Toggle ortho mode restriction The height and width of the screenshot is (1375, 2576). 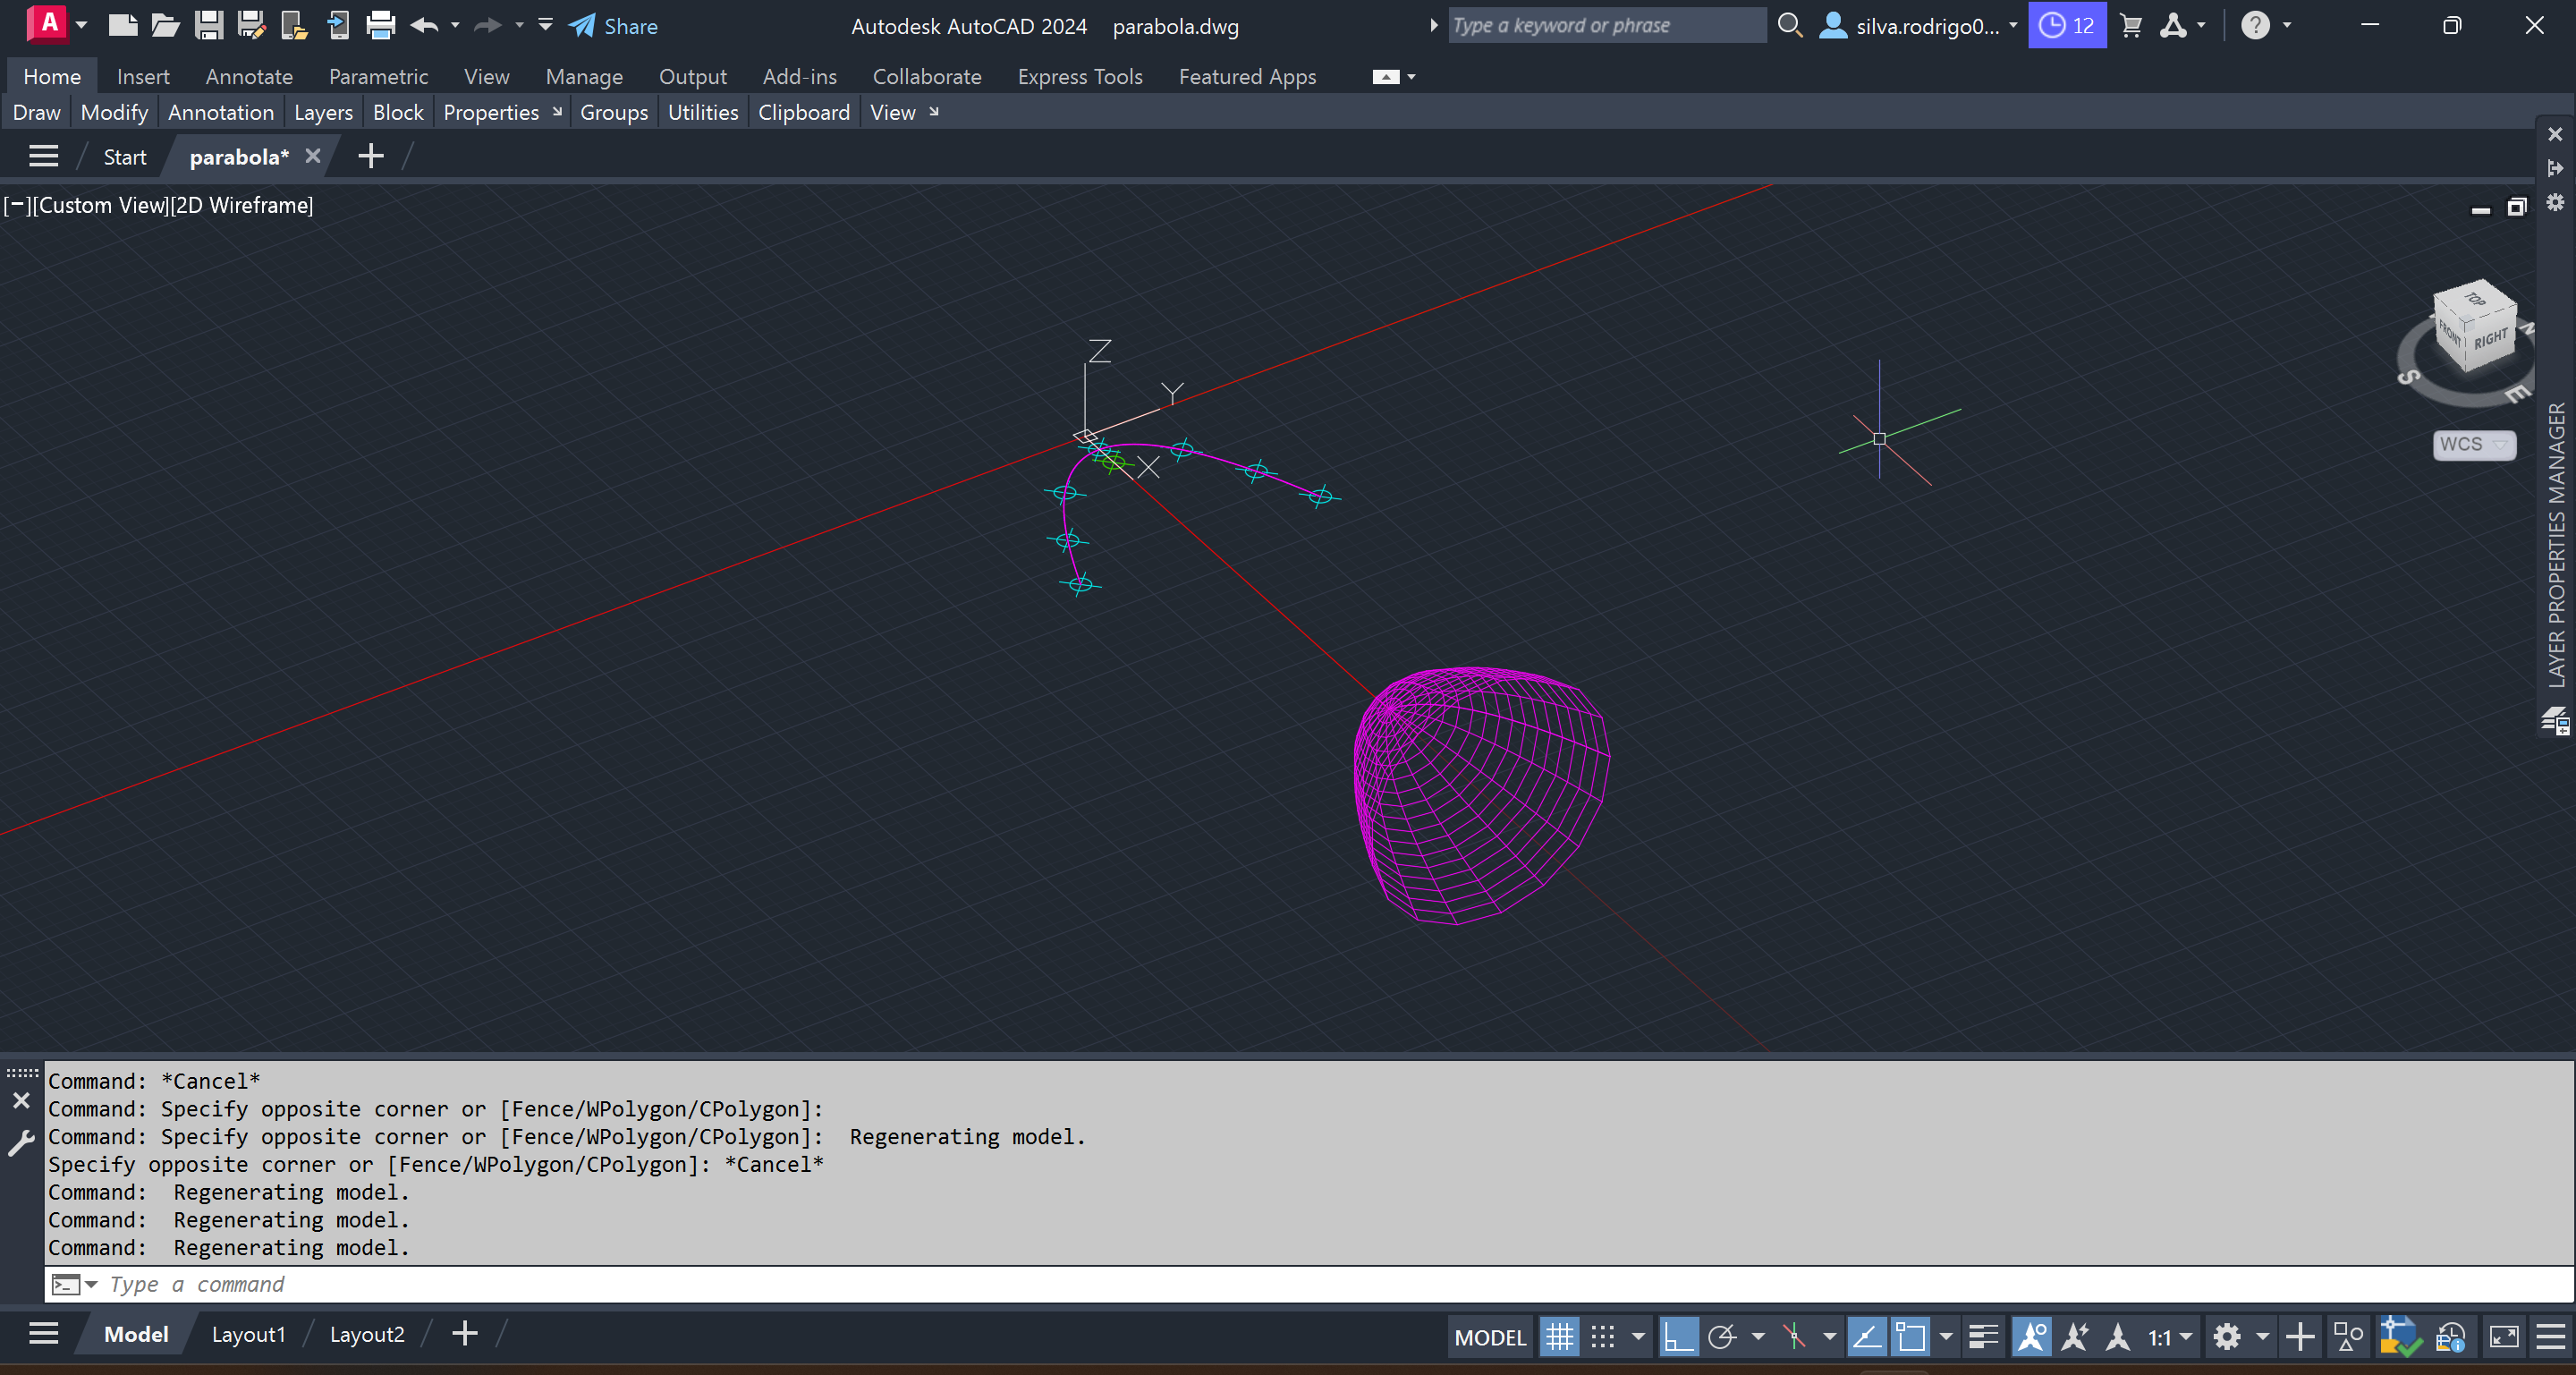coord(1678,1337)
